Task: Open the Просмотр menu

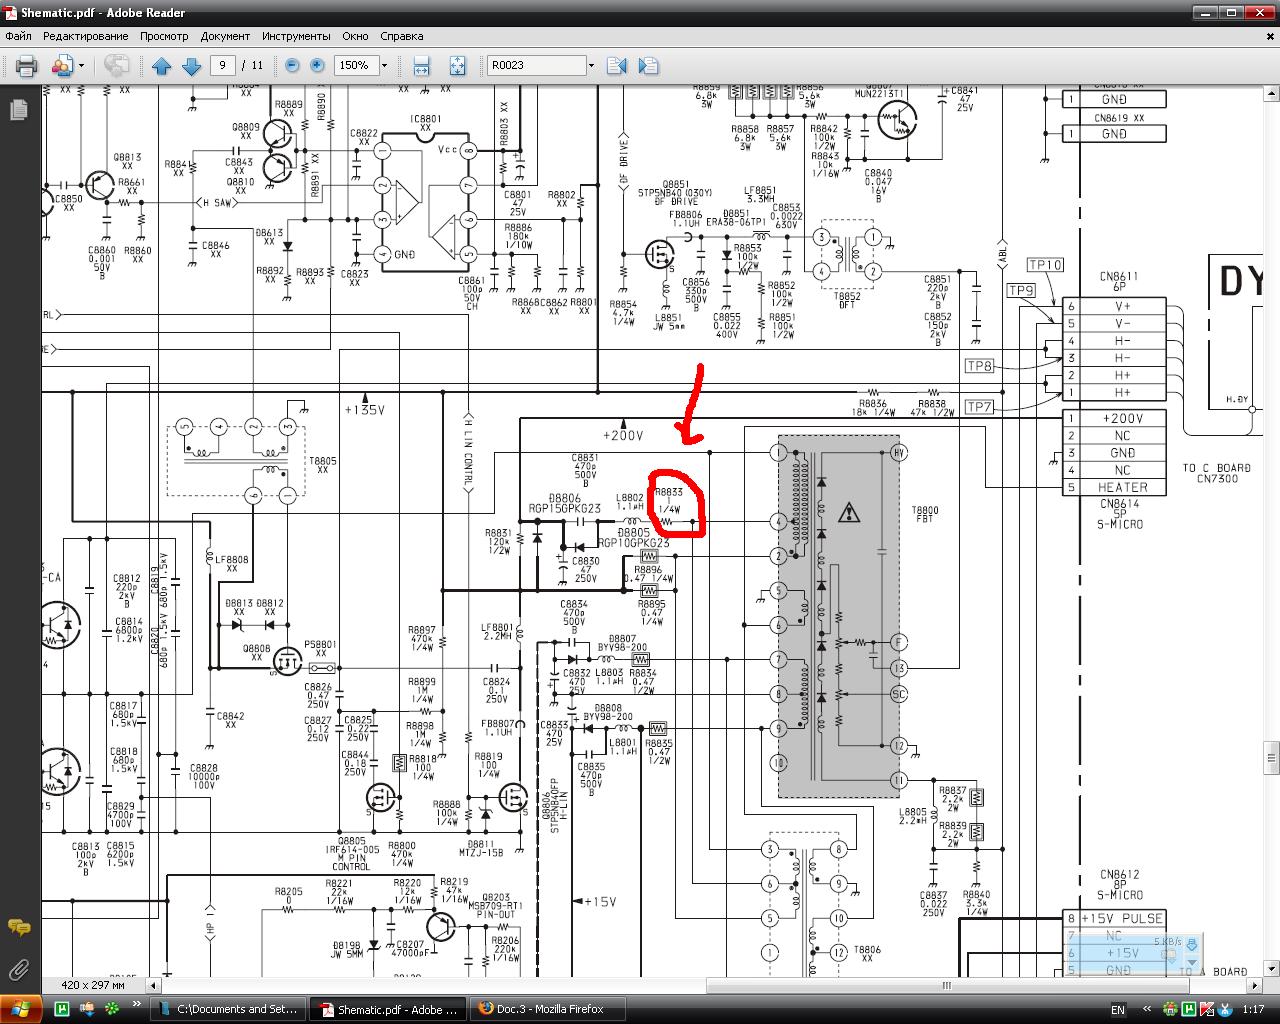Action: (x=164, y=36)
